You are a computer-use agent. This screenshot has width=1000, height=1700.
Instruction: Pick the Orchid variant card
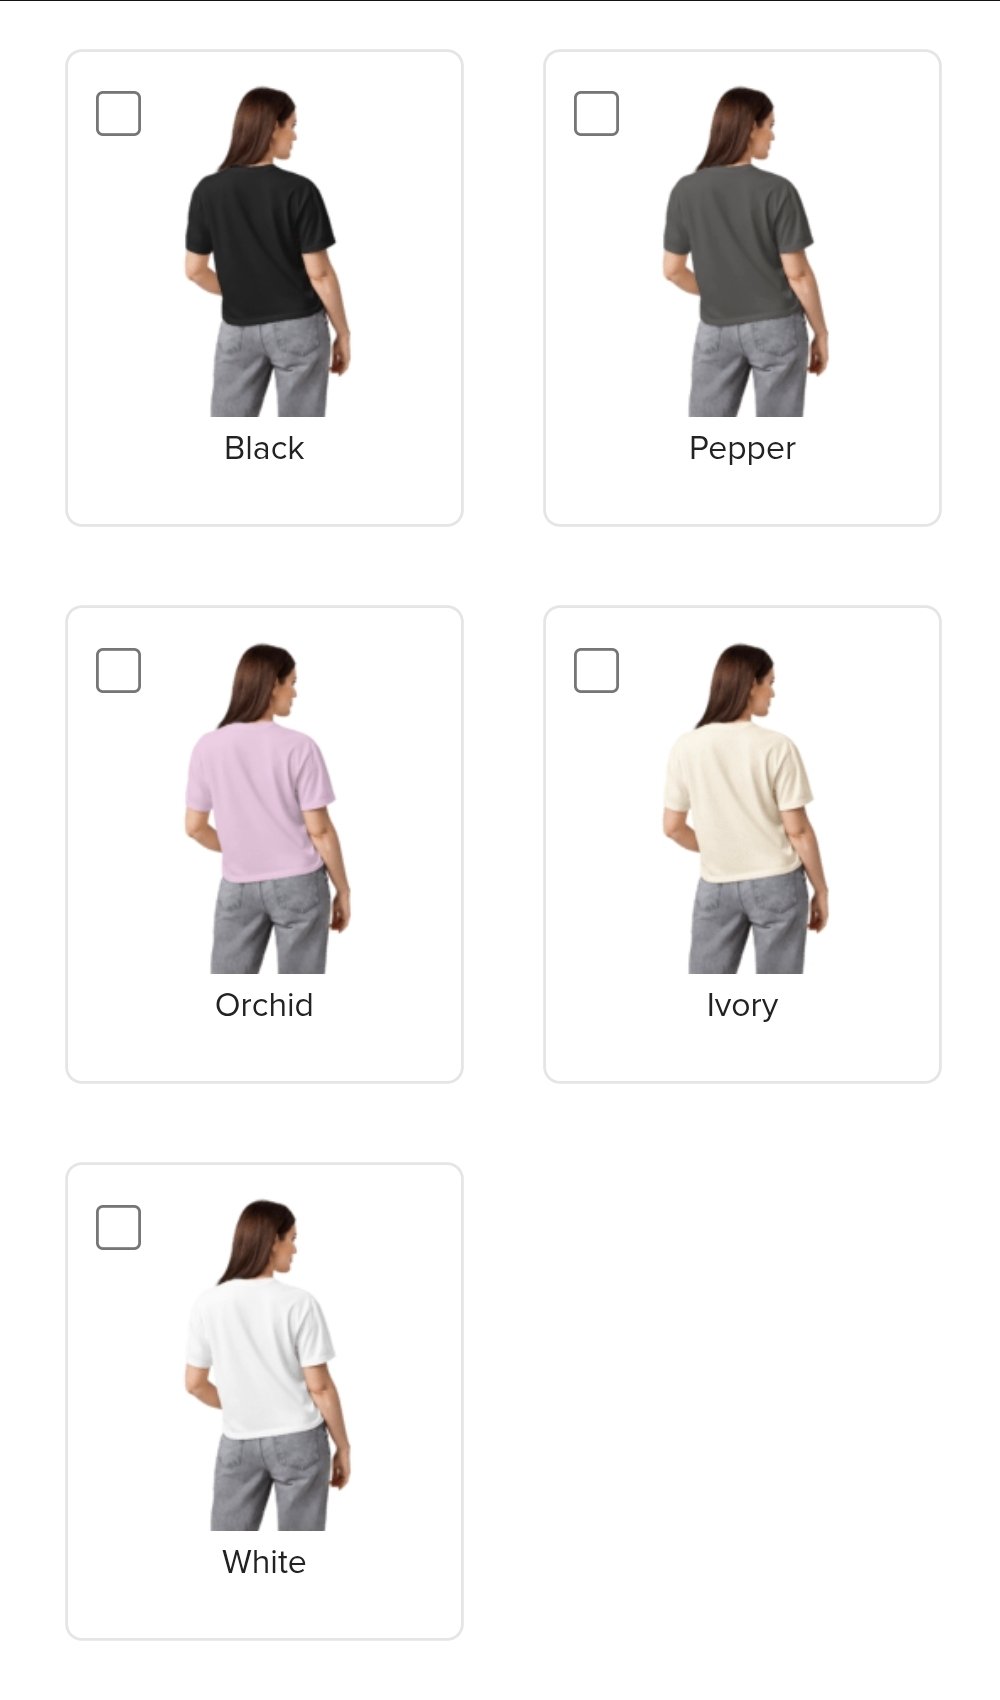click(x=264, y=844)
